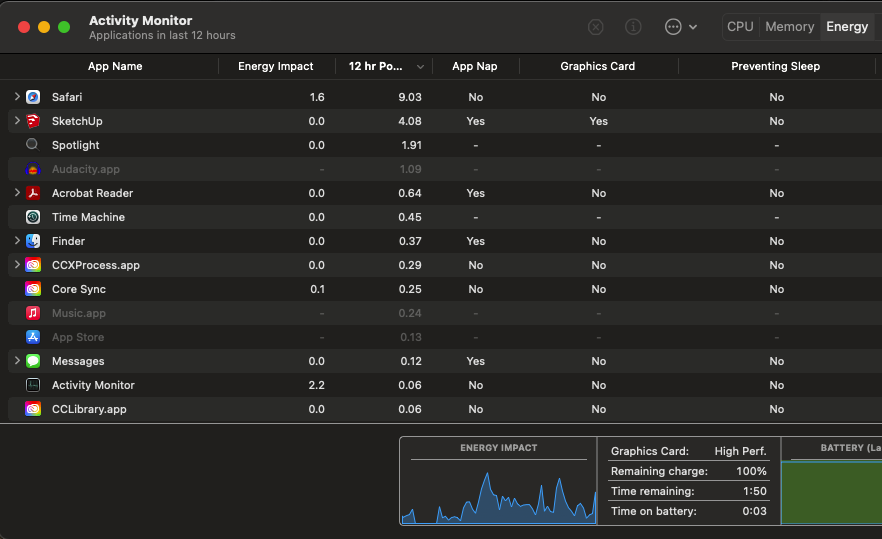Click Safari's 9.03 power value

point(410,97)
